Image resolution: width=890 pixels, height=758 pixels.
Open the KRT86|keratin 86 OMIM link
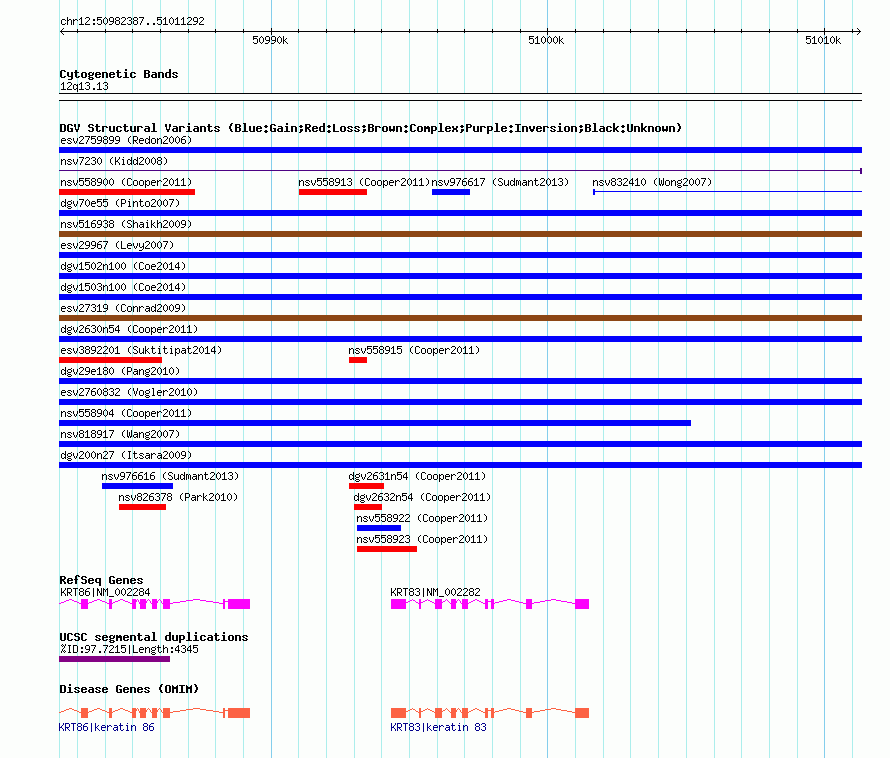coord(106,727)
